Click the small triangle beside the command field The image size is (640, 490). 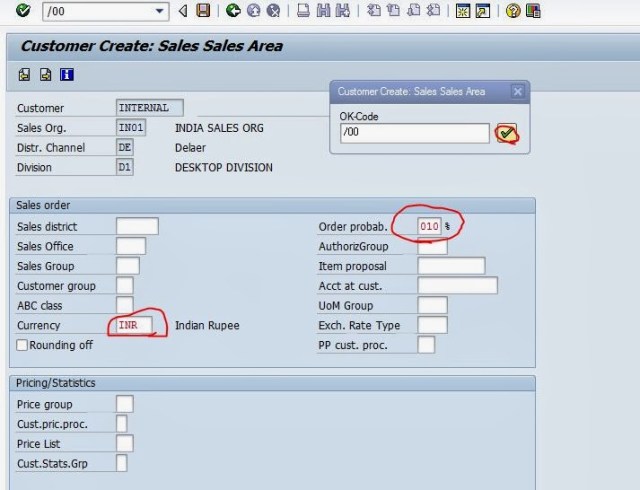[x=183, y=11]
